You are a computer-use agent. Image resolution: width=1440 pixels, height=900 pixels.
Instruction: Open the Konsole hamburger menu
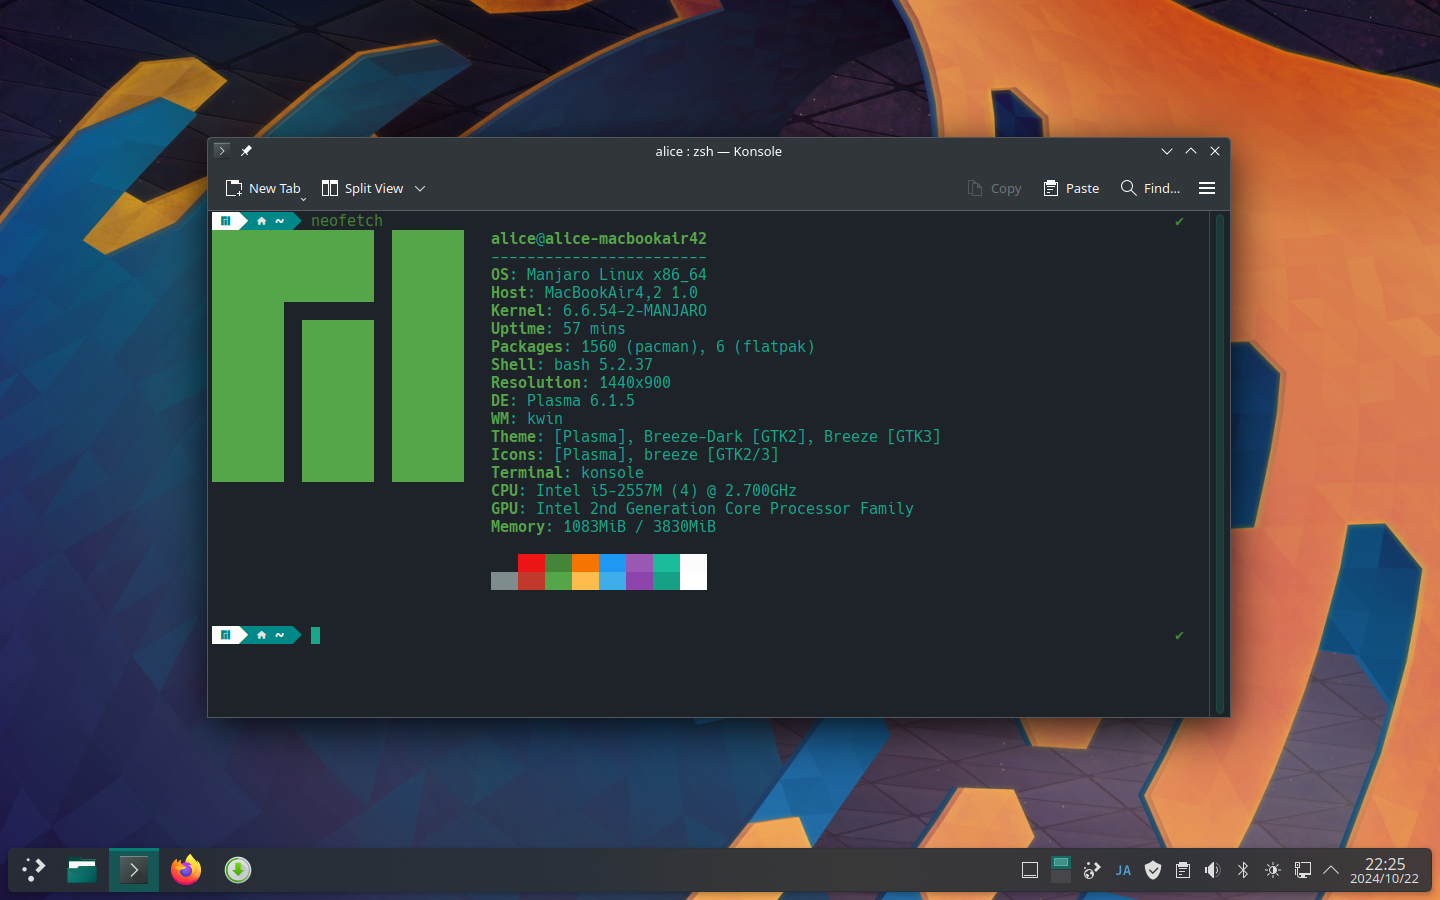tap(1207, 188)
